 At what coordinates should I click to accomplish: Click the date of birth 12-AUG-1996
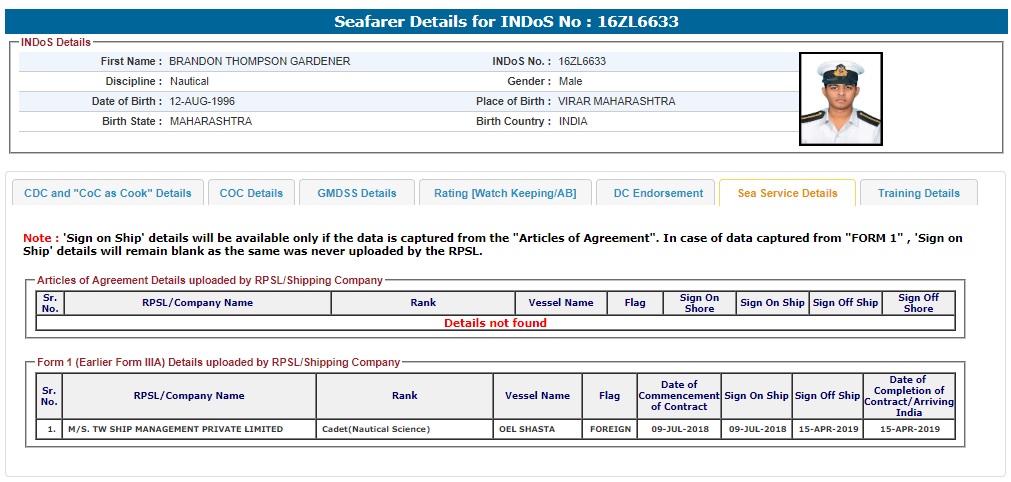tap(202, 101)
